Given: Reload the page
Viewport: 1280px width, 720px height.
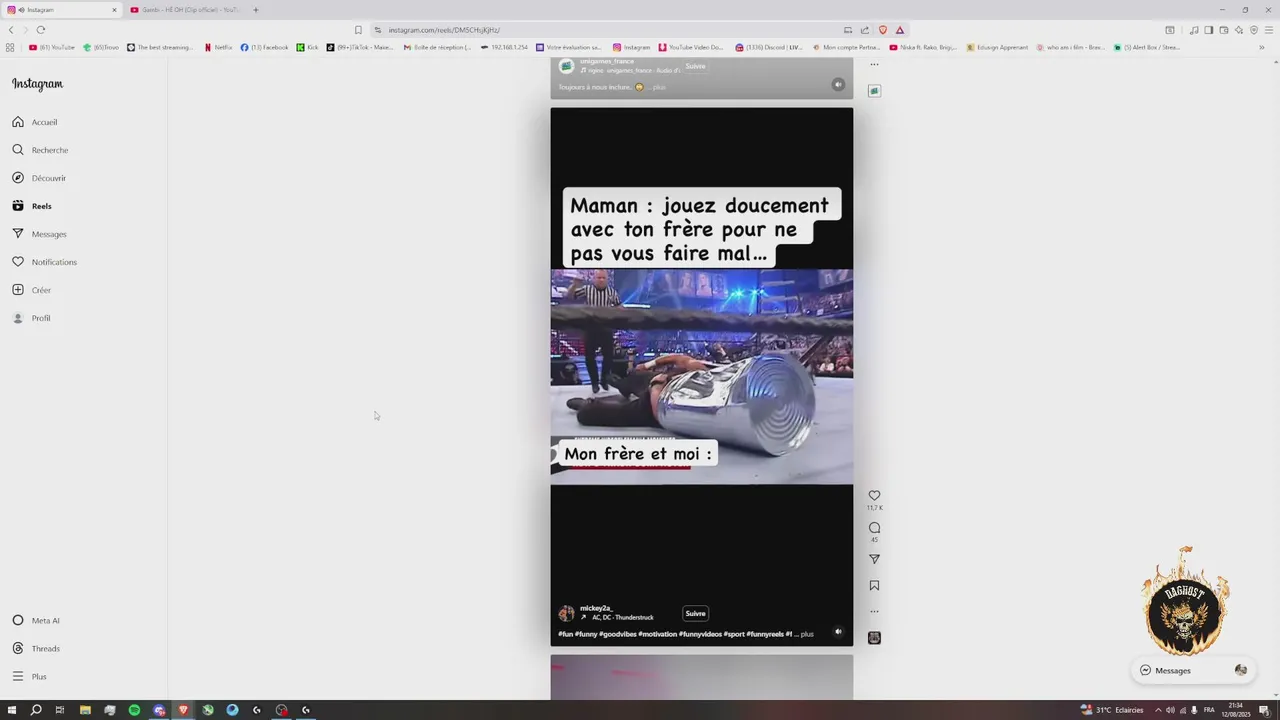Looking at the screenshot, I should (41, 30).
